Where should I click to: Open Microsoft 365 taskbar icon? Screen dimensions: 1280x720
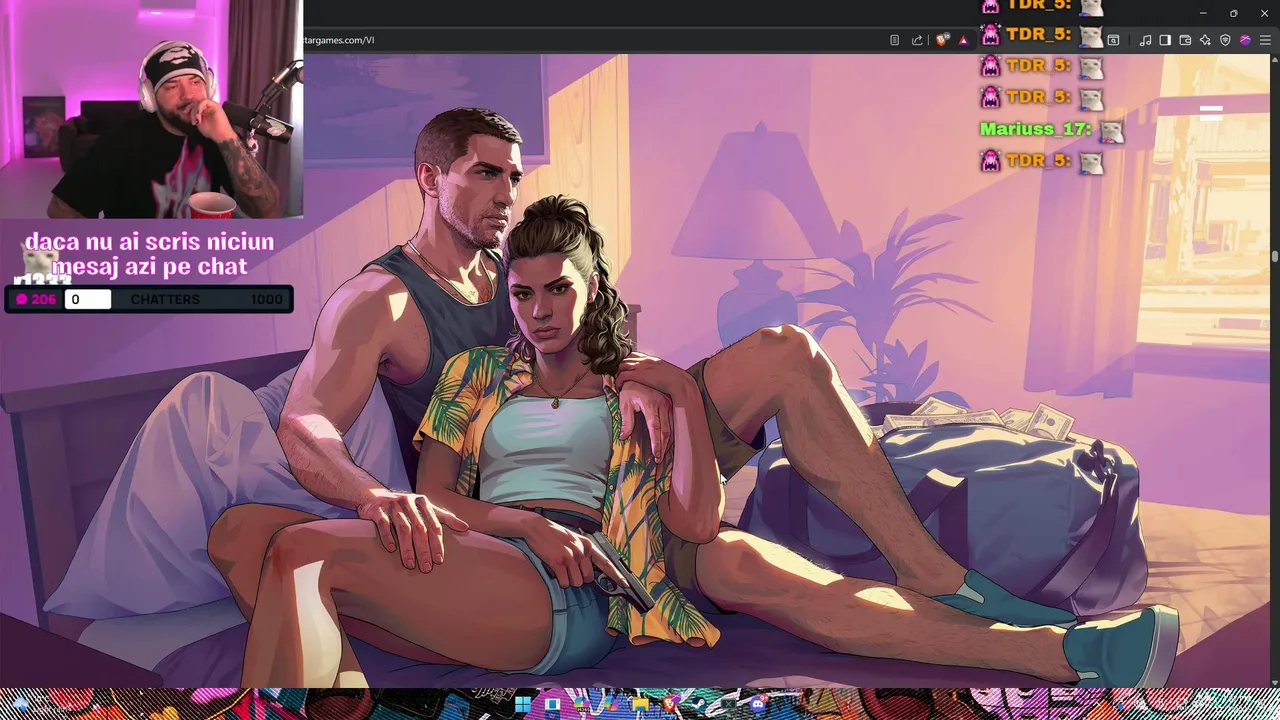point(581,704)
